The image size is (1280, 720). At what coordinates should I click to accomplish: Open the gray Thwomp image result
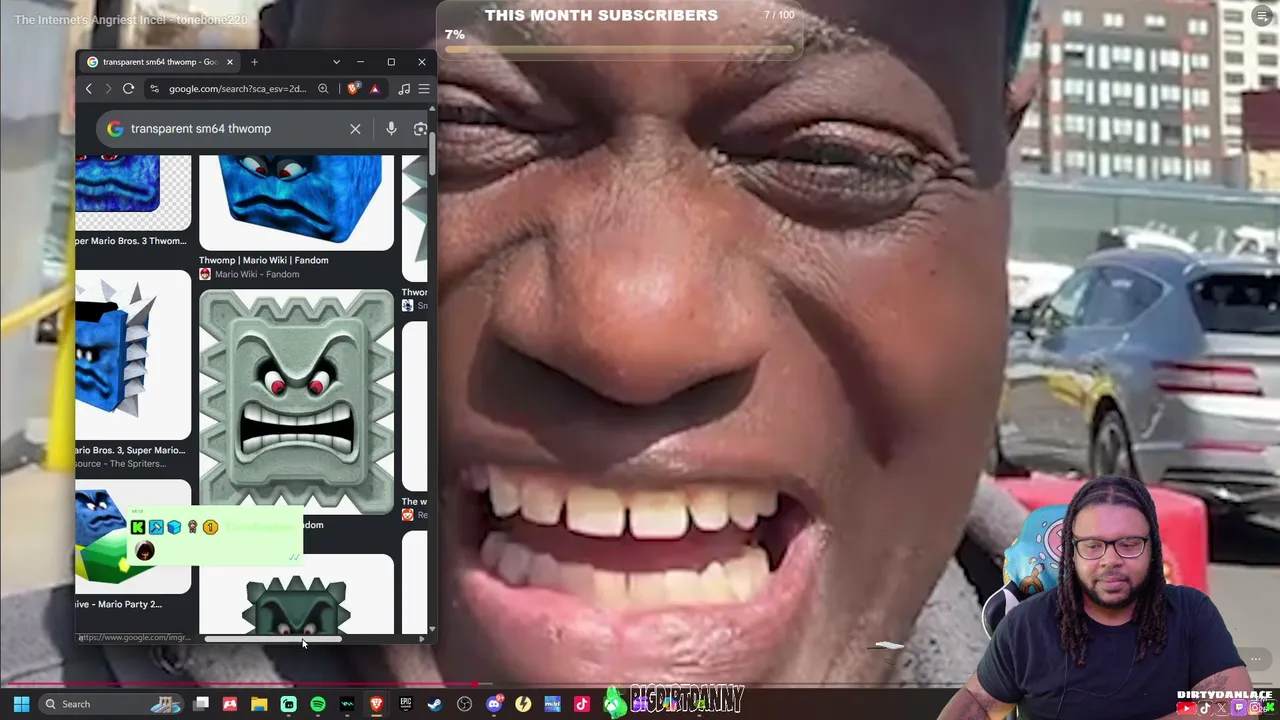point(296,402)
